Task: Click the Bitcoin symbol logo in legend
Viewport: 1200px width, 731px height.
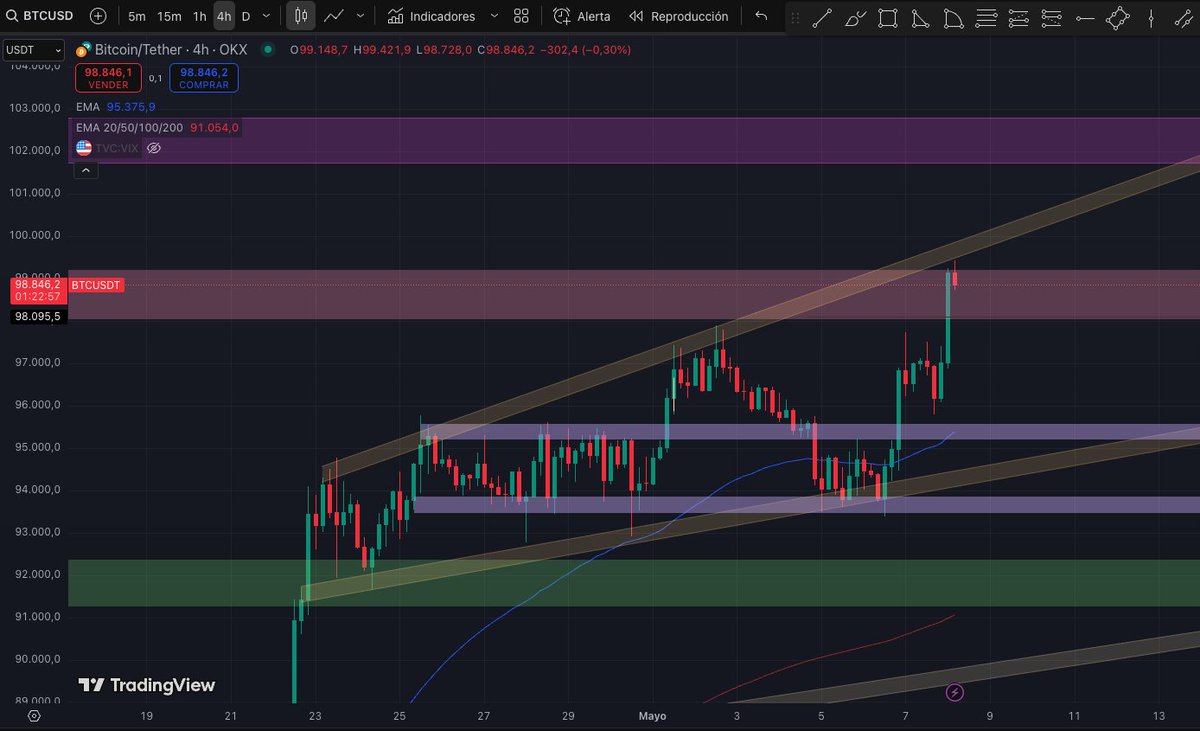Action: click(x=84, y=49)
